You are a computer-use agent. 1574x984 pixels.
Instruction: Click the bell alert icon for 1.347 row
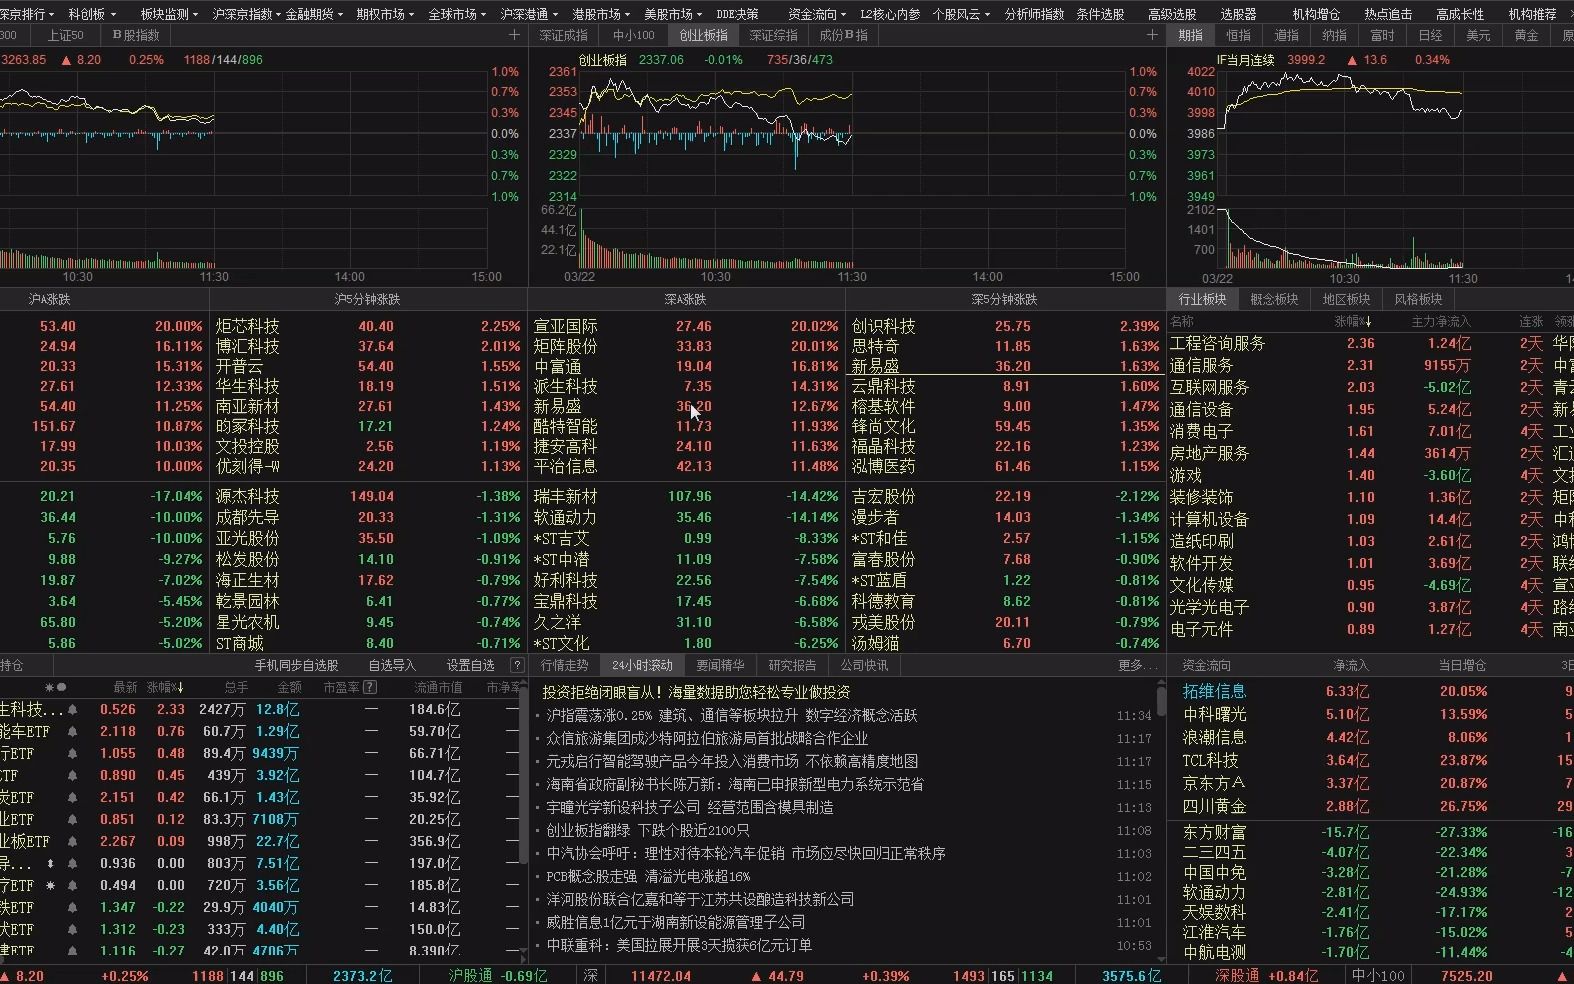[x=72, y=908]
